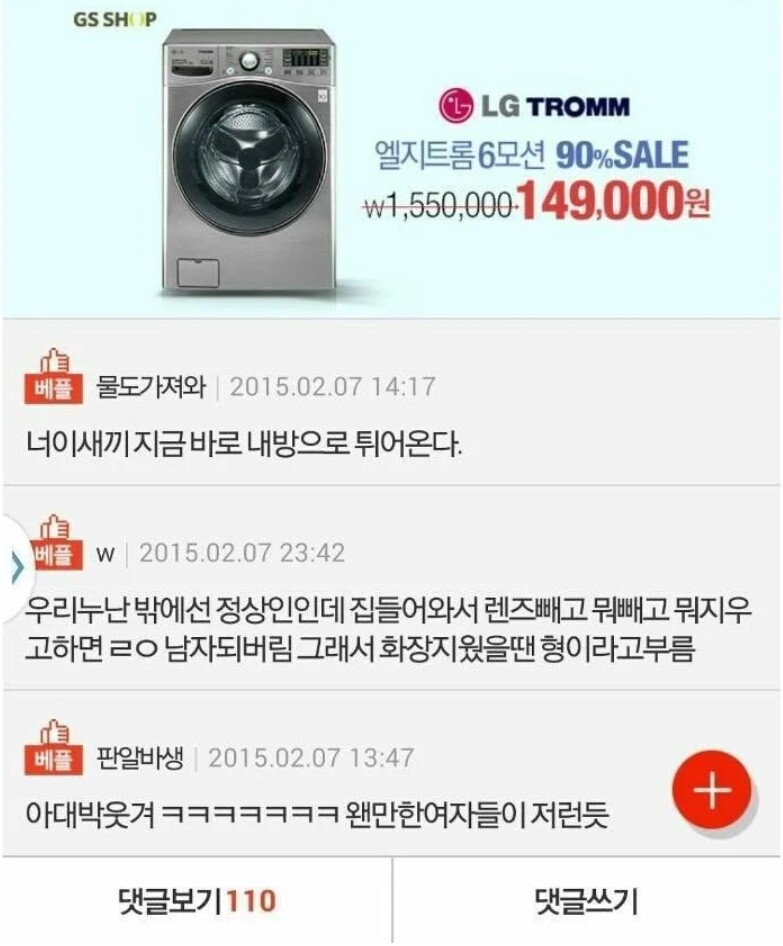Viewport: 783px width, 946px height.
Task: Click the GS SHOP logo
Action: click(x=115, y=19)
